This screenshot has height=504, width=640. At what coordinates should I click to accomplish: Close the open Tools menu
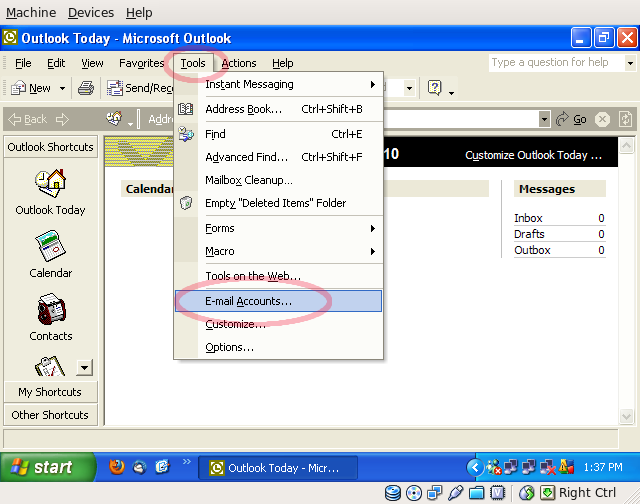pyautogui.click(x=193, y=63)
